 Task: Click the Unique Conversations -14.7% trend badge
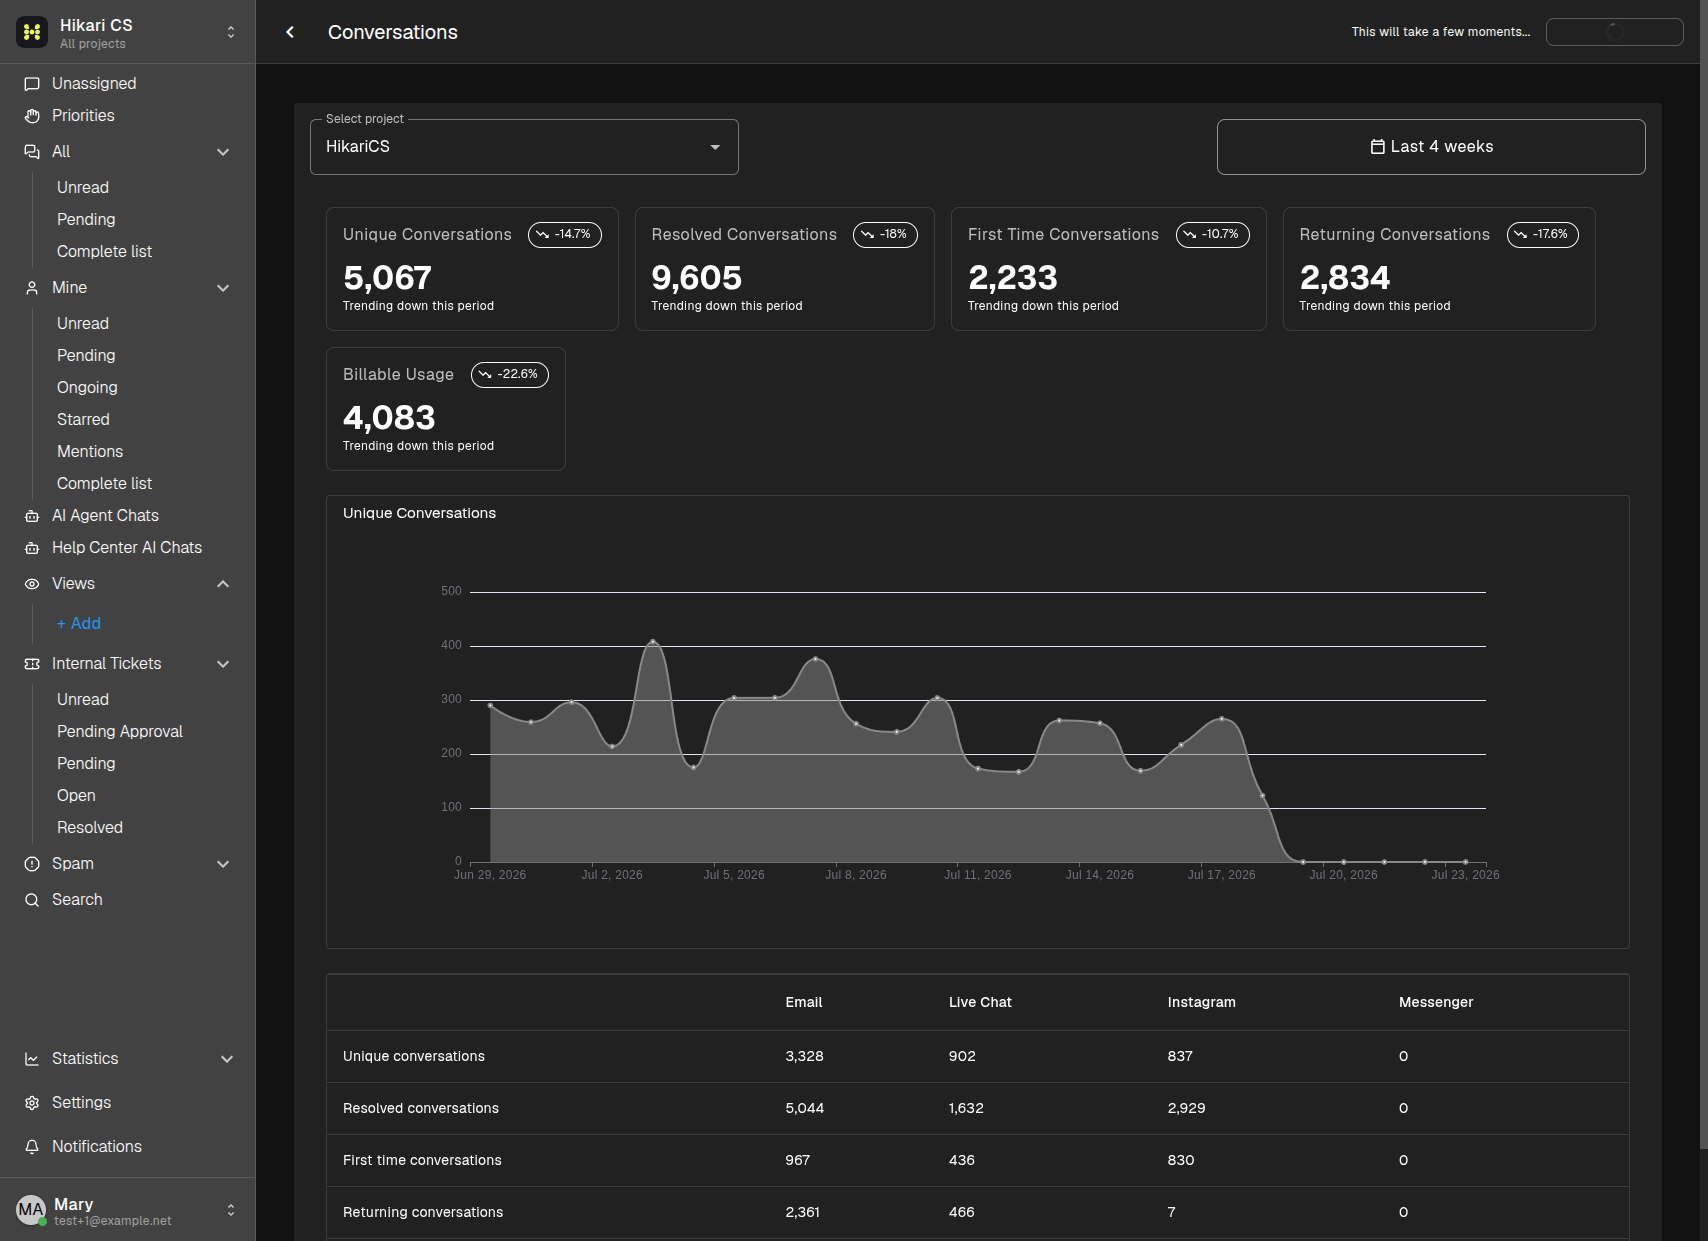(565, 235)
